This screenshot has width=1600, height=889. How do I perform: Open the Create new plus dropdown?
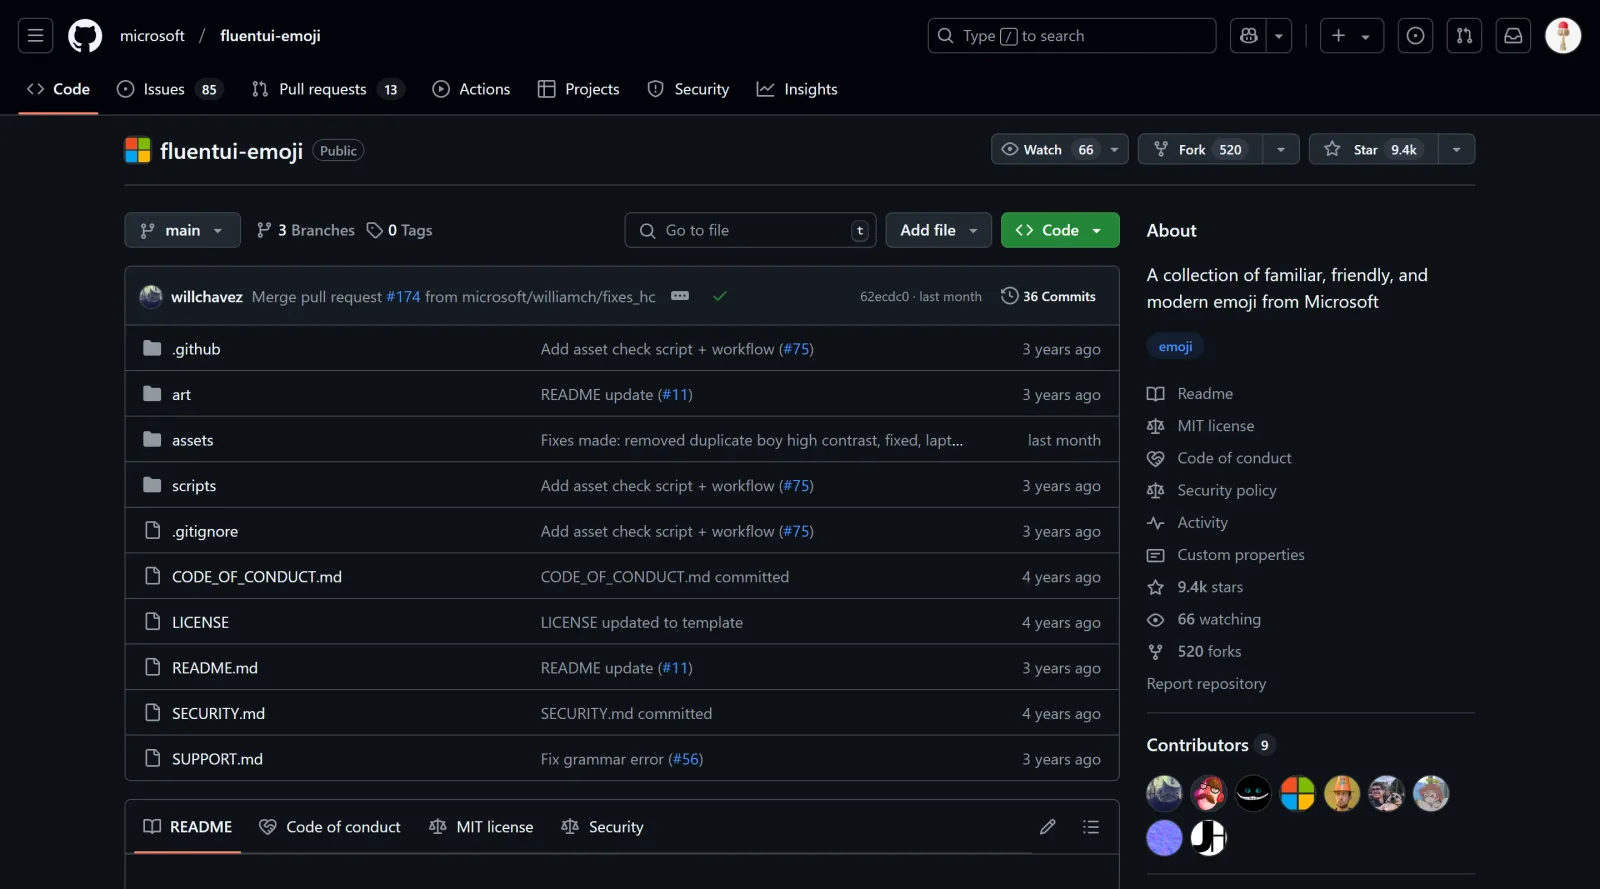1352,36
